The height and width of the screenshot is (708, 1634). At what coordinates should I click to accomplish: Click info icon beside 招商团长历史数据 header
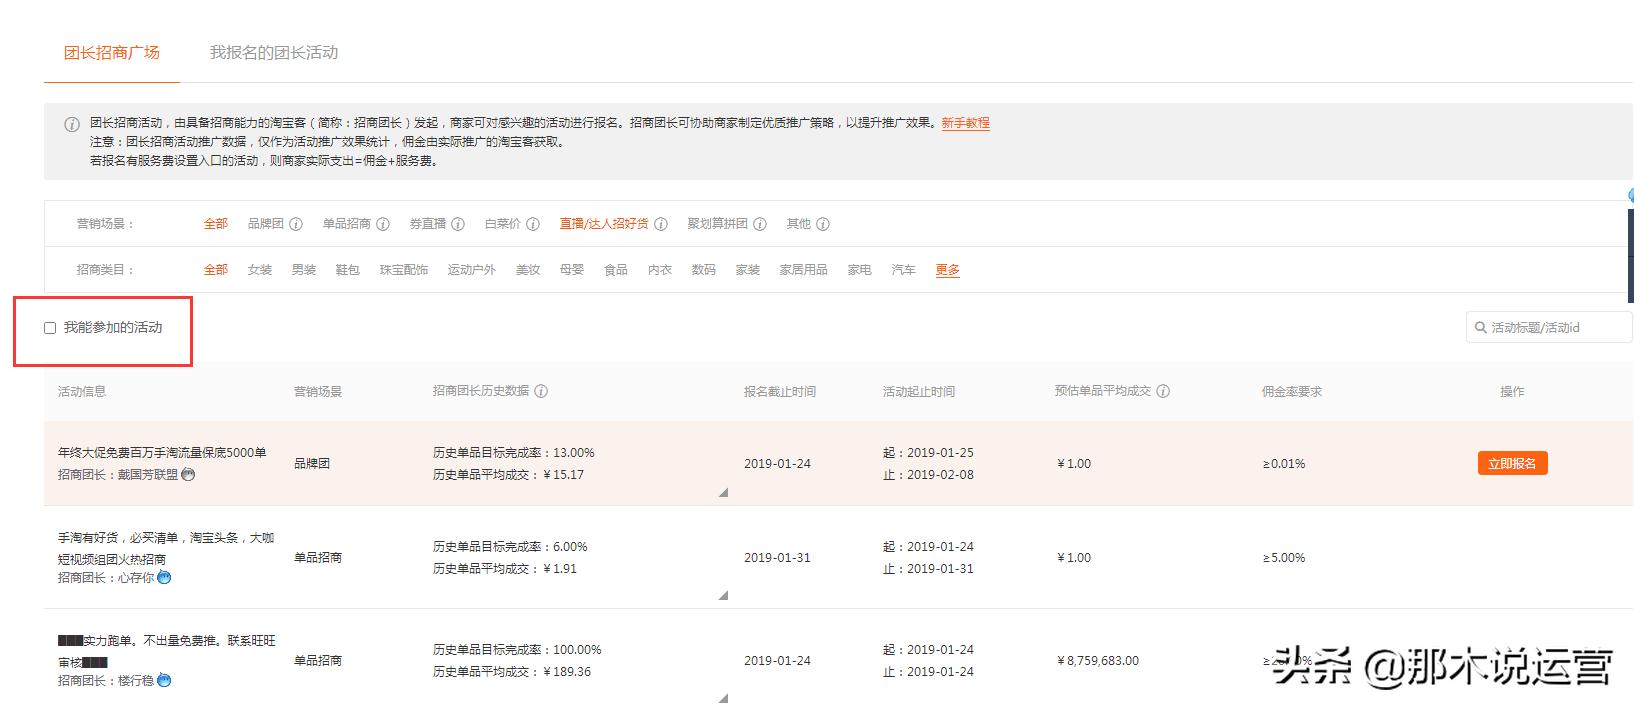(541, 391)
